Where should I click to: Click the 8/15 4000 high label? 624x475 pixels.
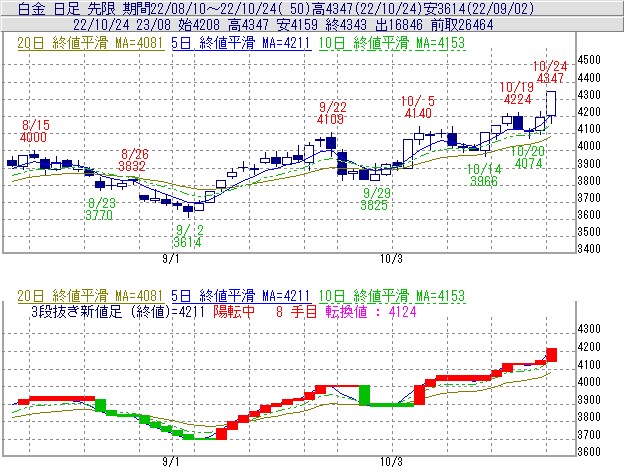point(34,131)
